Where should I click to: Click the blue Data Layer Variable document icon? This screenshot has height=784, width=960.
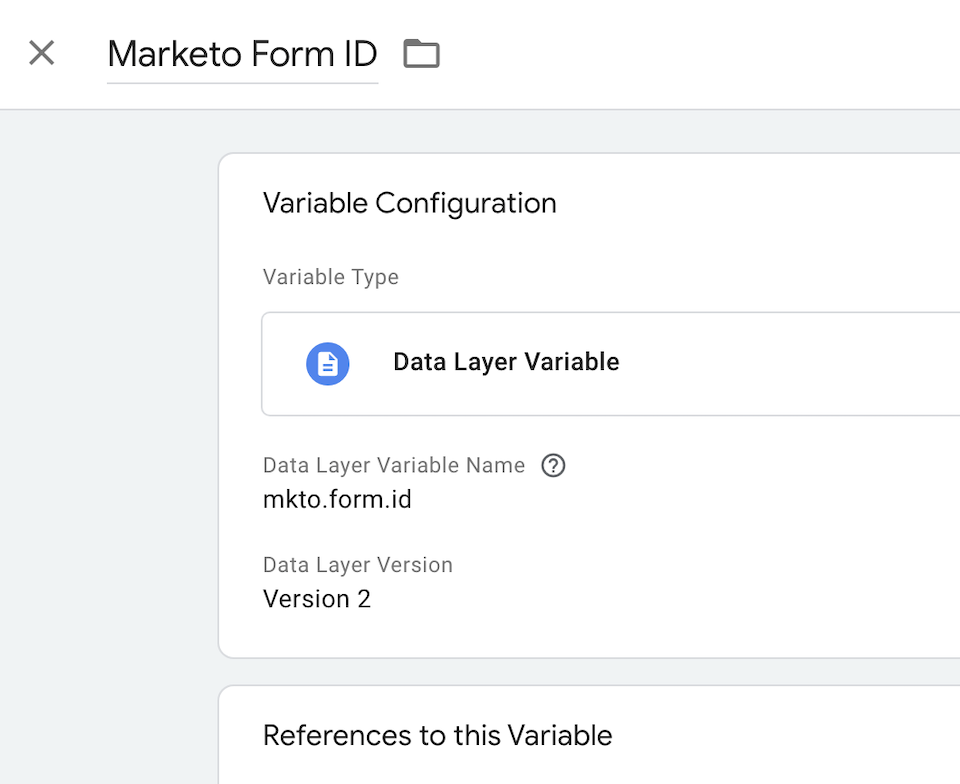[328, 364]
